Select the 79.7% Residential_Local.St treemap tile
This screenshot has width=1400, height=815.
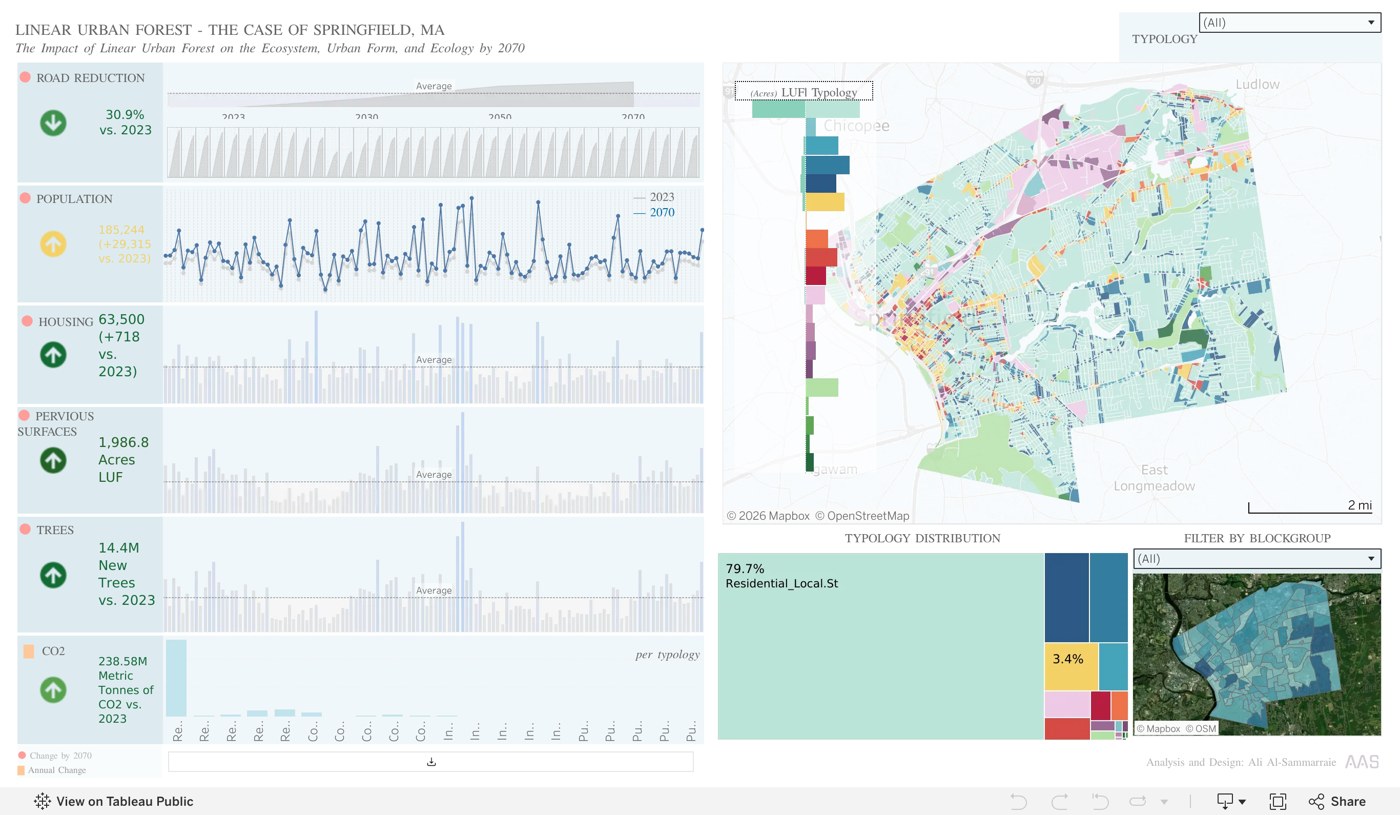(x=881, y=646)
